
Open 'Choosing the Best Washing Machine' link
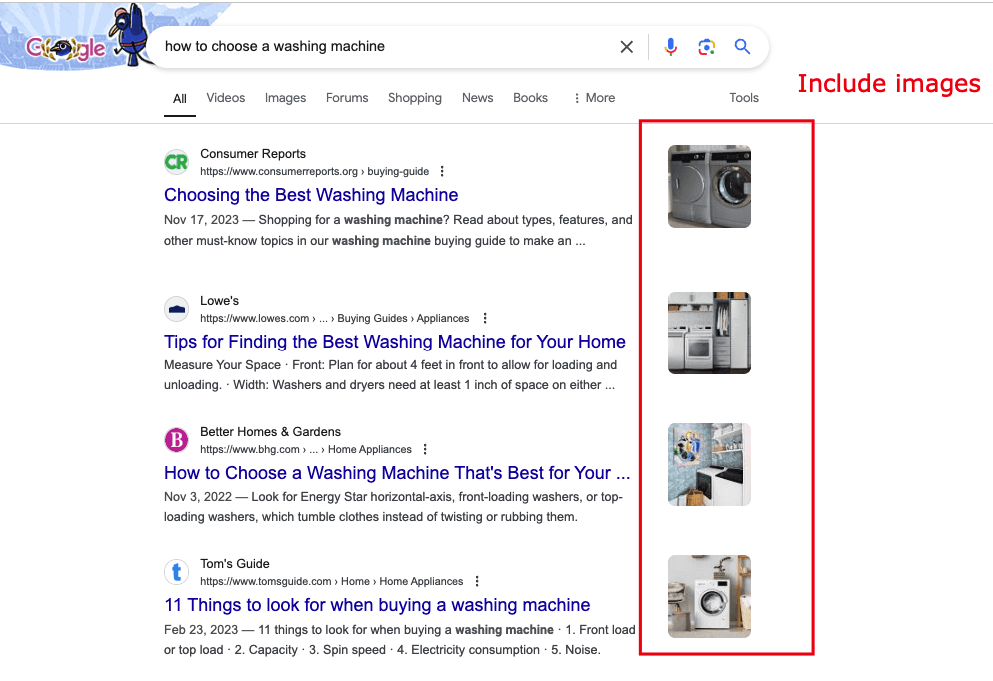coord(310,194)
